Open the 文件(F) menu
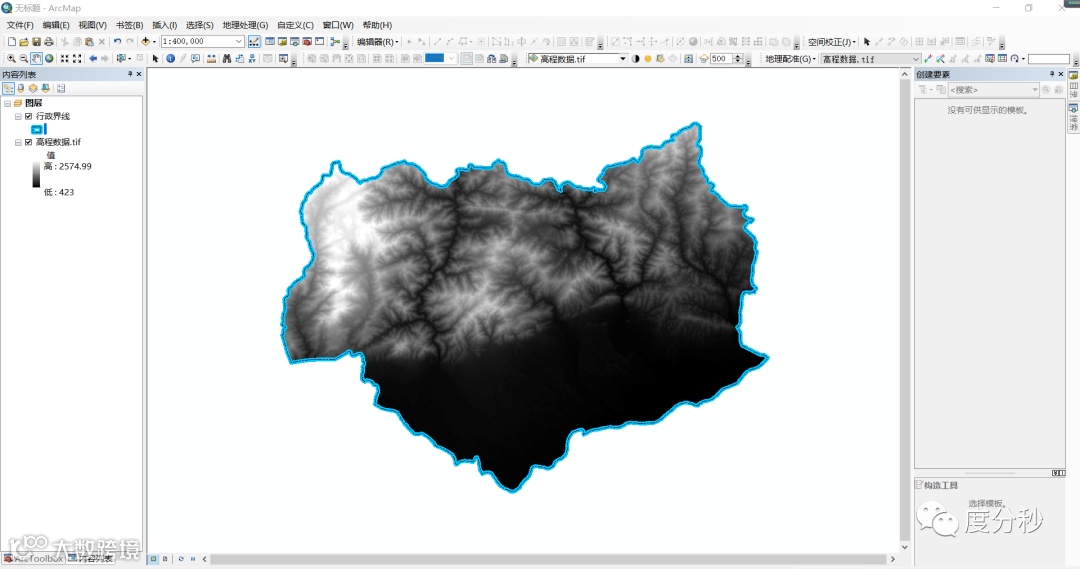1080x569 pixels. click(20, 25)
